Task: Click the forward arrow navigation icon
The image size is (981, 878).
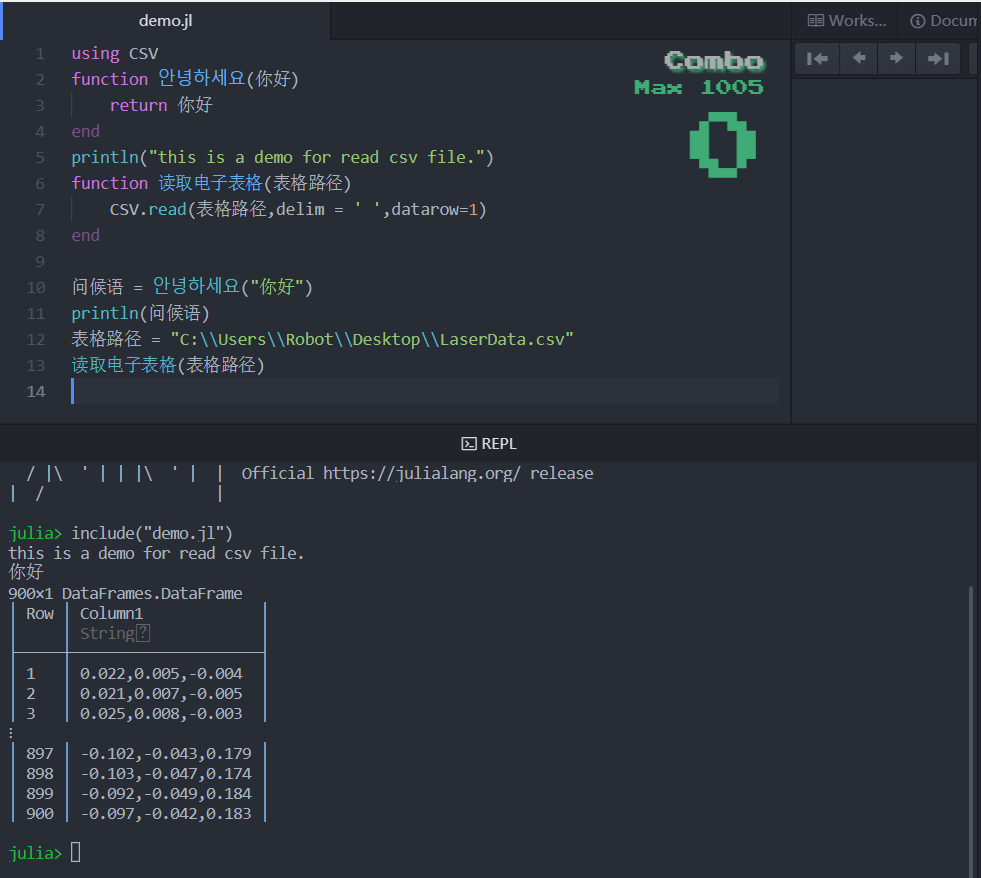Action: pos(896,58)
